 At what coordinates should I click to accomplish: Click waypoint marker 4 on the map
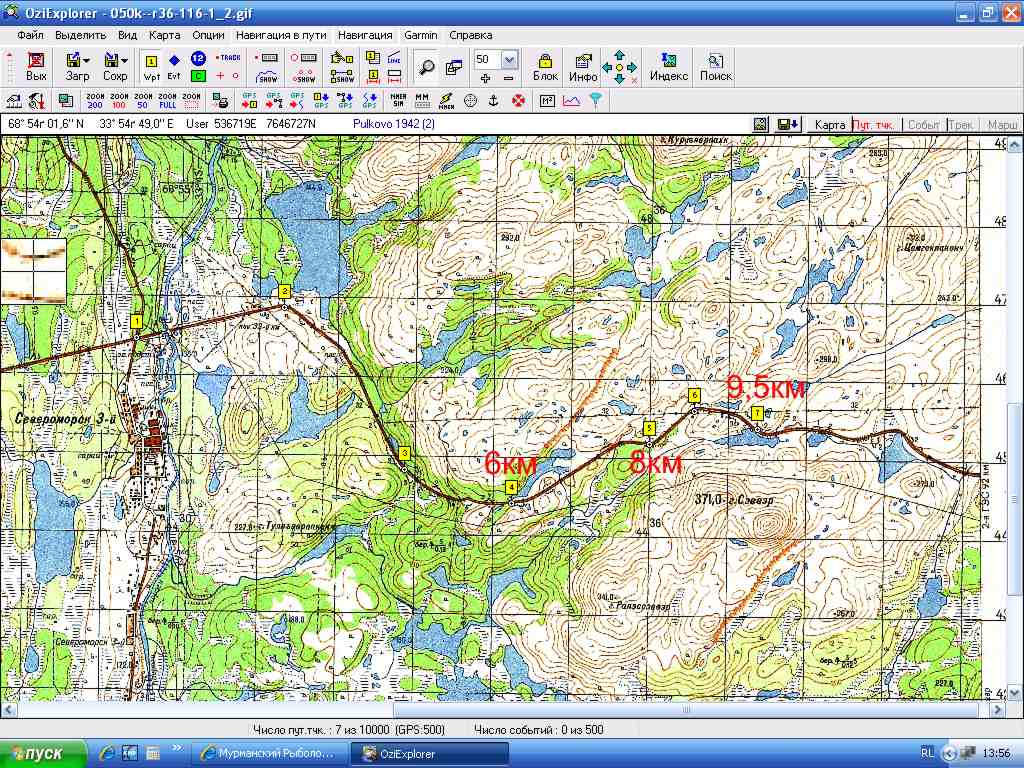point(511,487)
